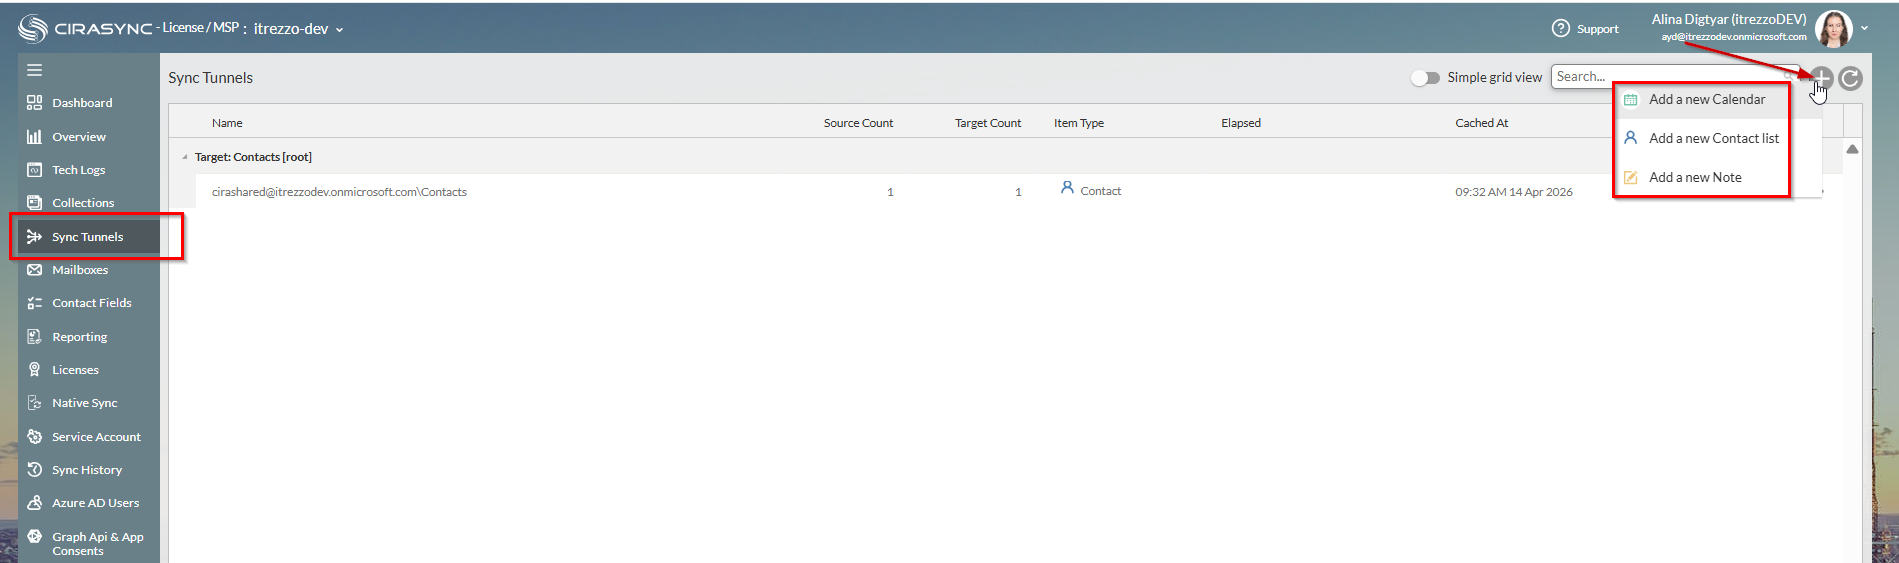Viewport: 1899px width, 563px height.
Task: Expand the user account chevron
Action: pos(1865,29)
